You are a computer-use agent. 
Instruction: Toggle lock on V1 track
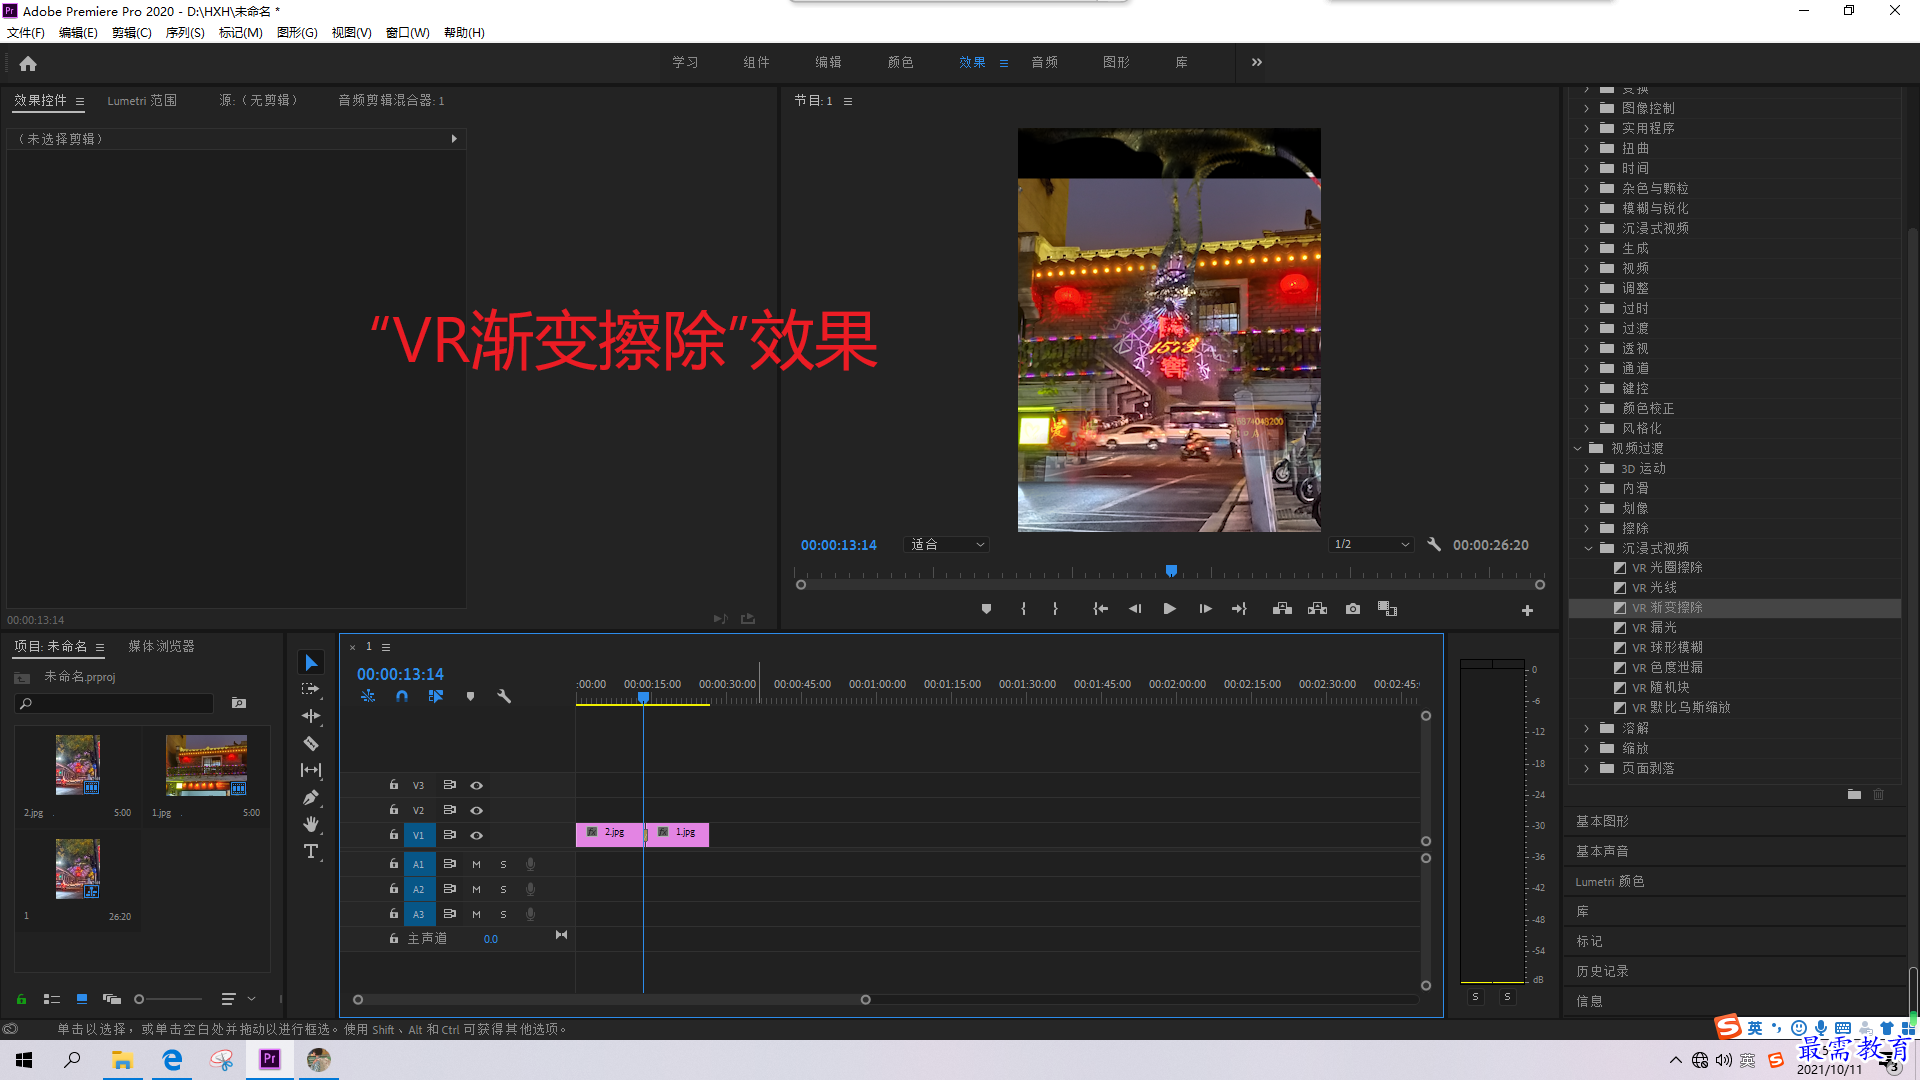[394, 835]
